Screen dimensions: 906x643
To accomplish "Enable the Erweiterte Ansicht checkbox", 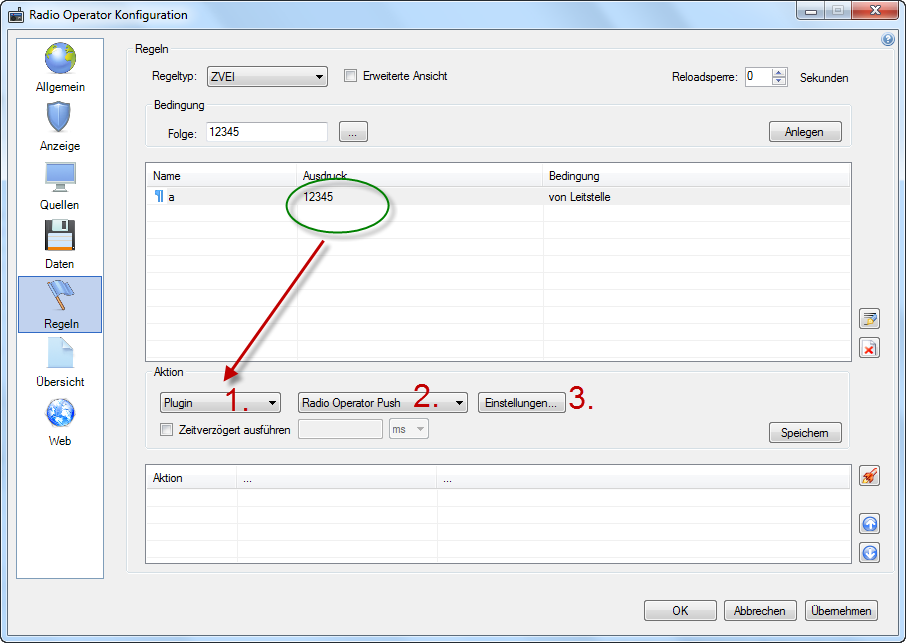I will (350, 76).
